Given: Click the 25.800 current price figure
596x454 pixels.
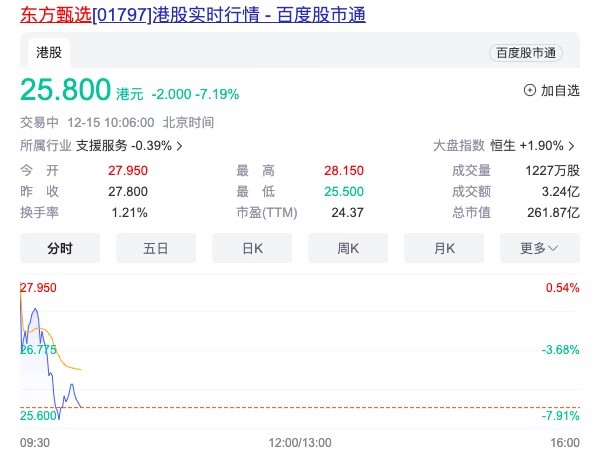Looking at the screenshot, I should [65, 90].
